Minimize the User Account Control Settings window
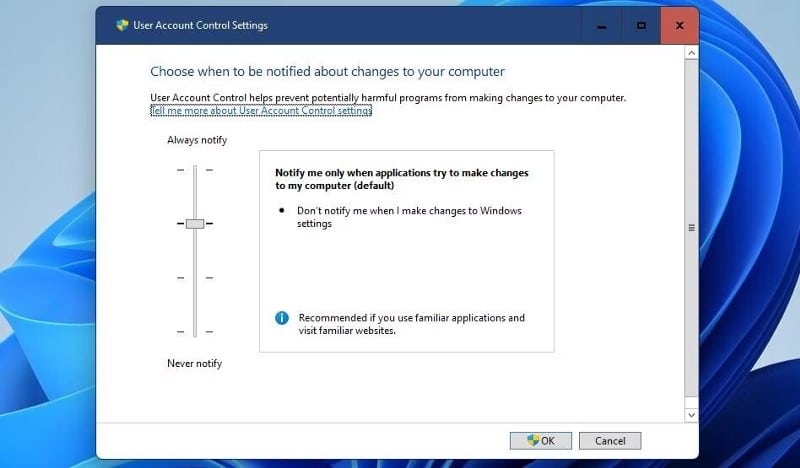800x468 pixels. [x=602, y=26]
